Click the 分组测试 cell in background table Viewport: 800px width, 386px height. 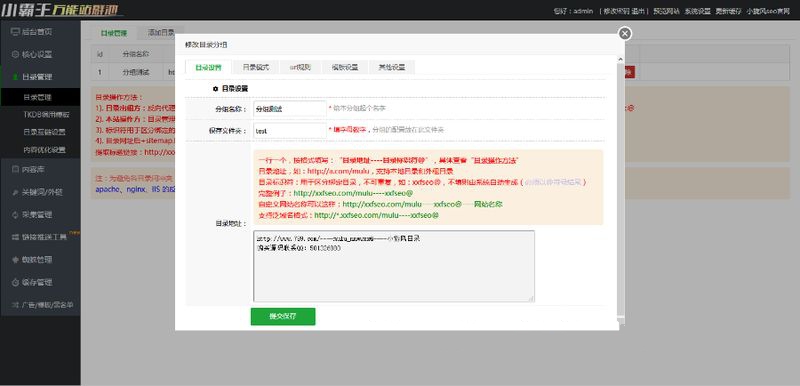point(136,72)
